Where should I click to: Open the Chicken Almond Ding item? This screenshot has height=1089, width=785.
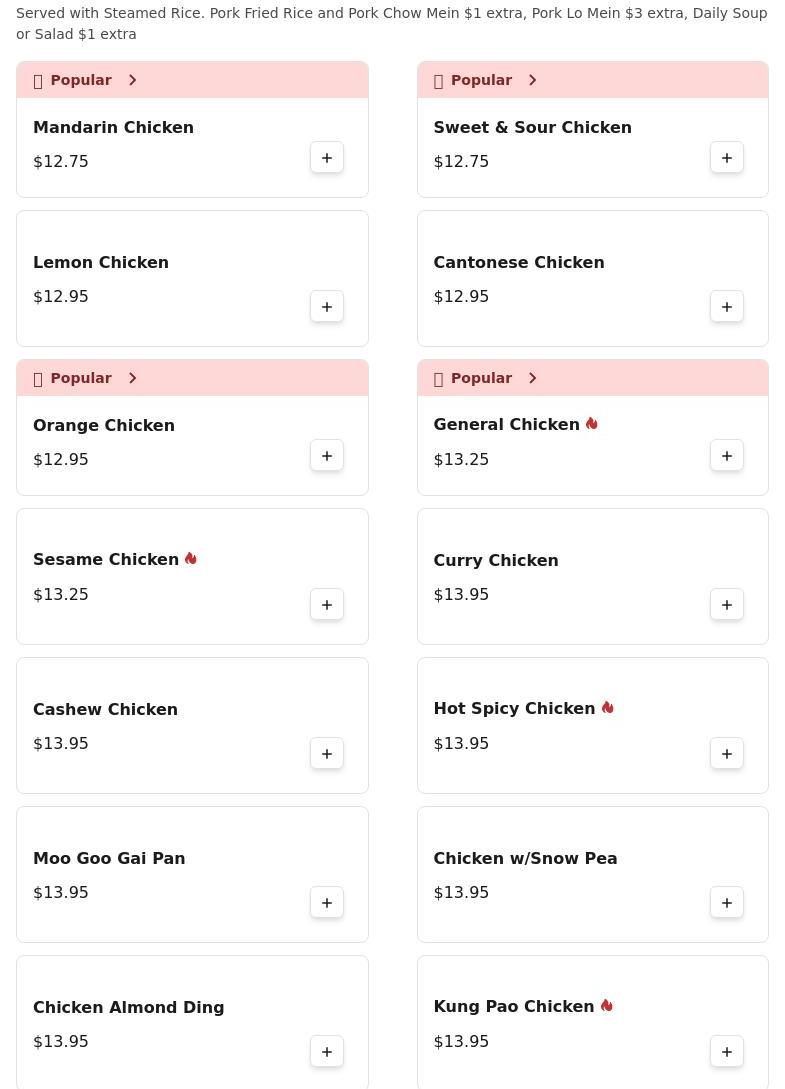[192, 1022]
